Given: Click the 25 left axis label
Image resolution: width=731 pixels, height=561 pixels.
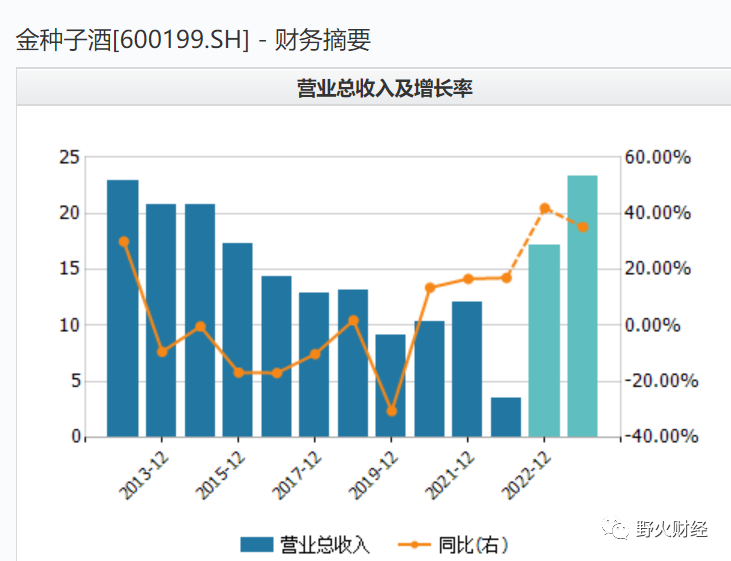Looking at the screenshot, I should pos(69,157).
